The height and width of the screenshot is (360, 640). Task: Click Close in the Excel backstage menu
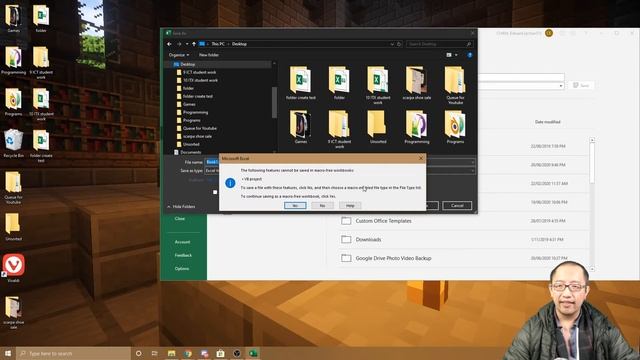pos(180,219)
